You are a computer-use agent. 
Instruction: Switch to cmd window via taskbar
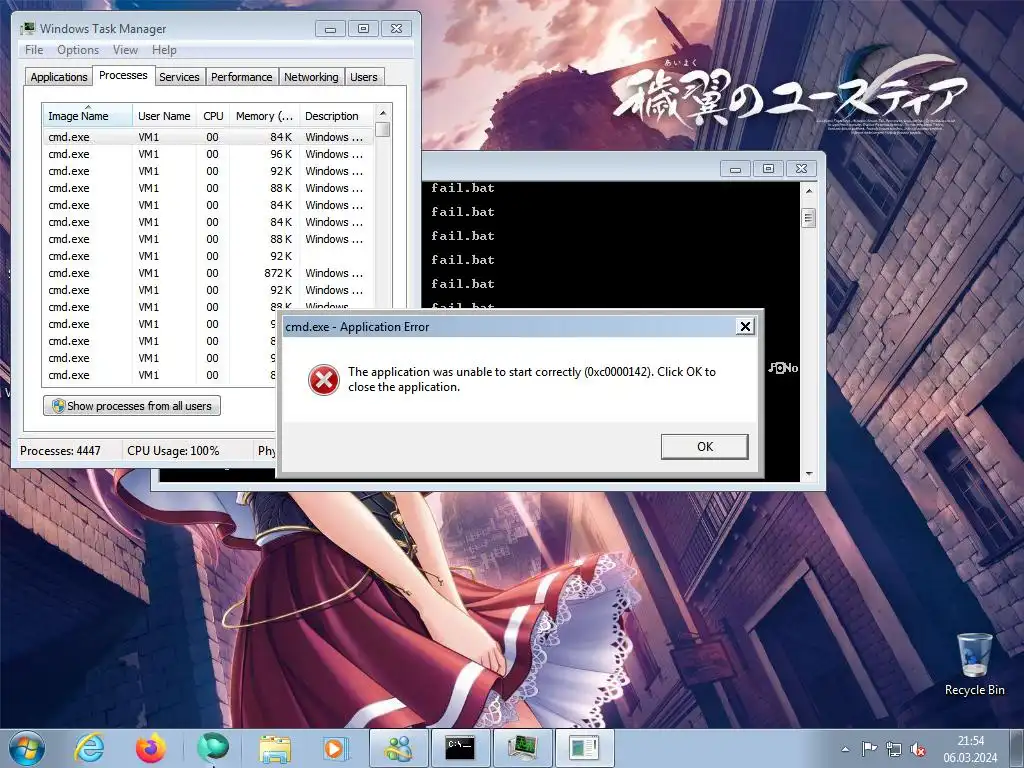coord(460,748)
